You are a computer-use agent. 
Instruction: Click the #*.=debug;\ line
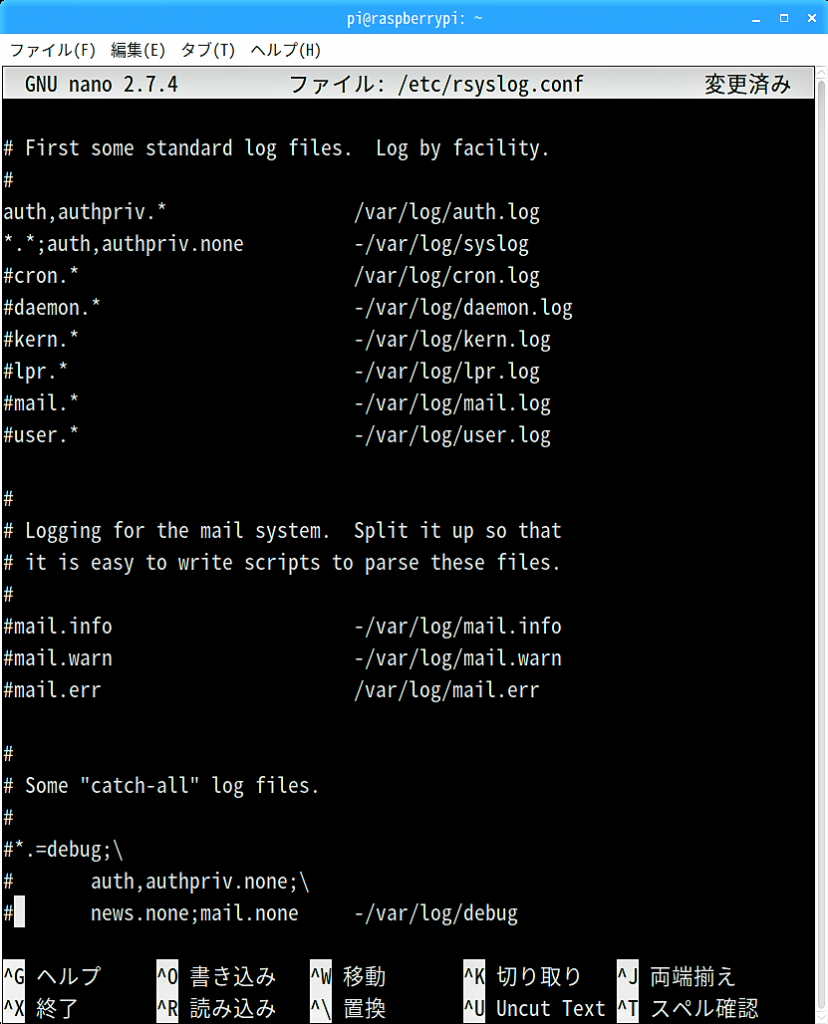click(63, 849)
